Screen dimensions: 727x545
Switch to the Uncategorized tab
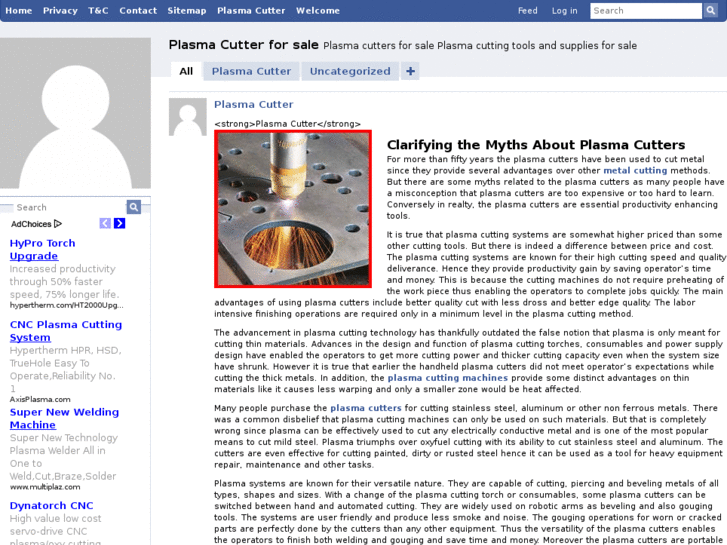coord(350,71)
